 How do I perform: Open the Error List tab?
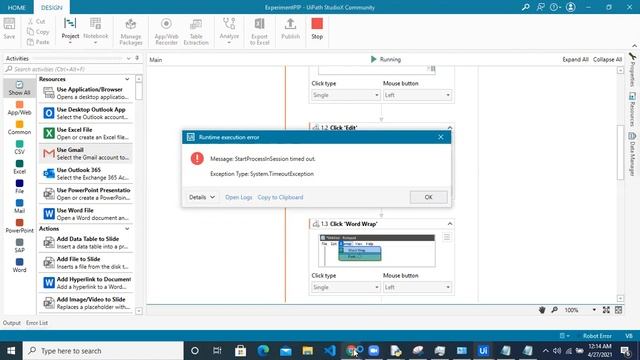[x=37, y=323]
